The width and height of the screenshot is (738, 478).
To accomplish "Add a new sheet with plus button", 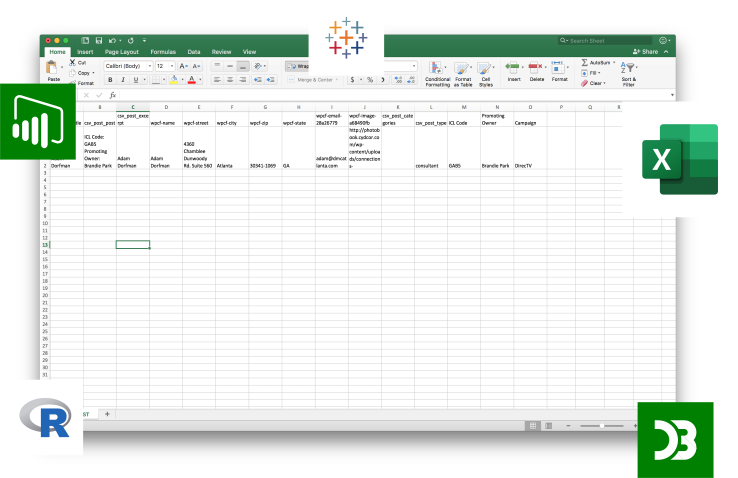I will pyautogui.click(x=107, y=413).
